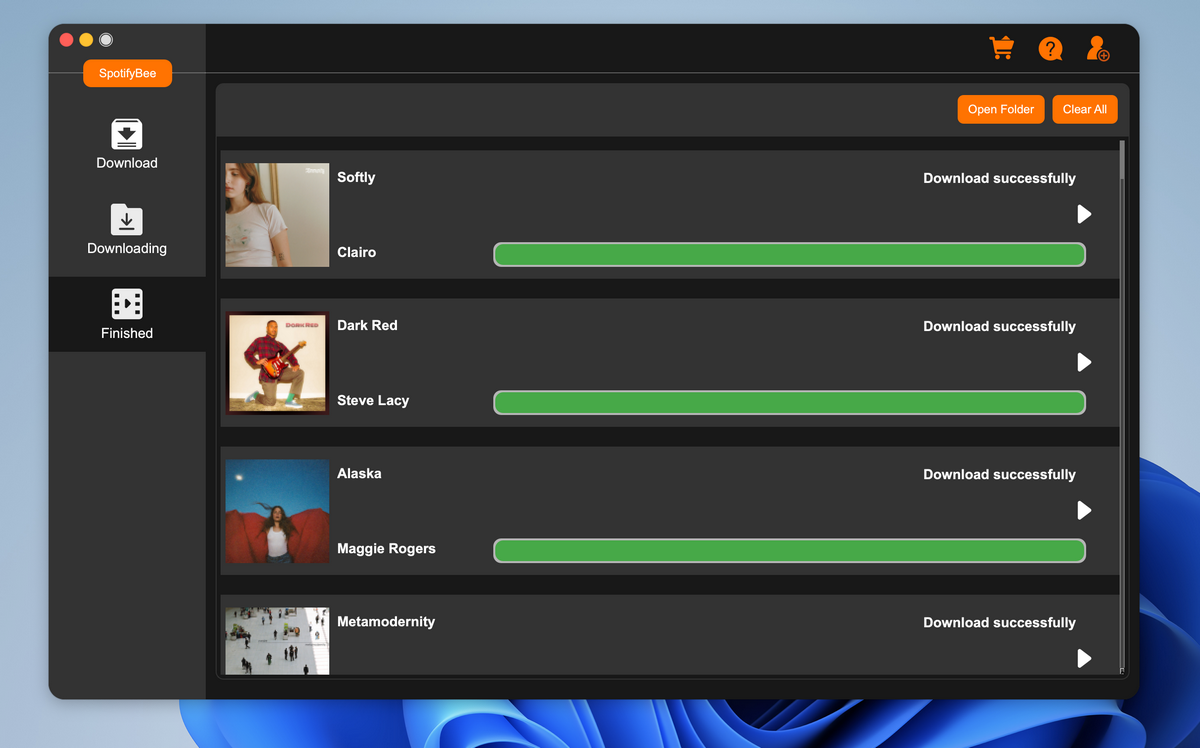
Task: Click Dark Red's Download successfully status
Action: point(999,326)
